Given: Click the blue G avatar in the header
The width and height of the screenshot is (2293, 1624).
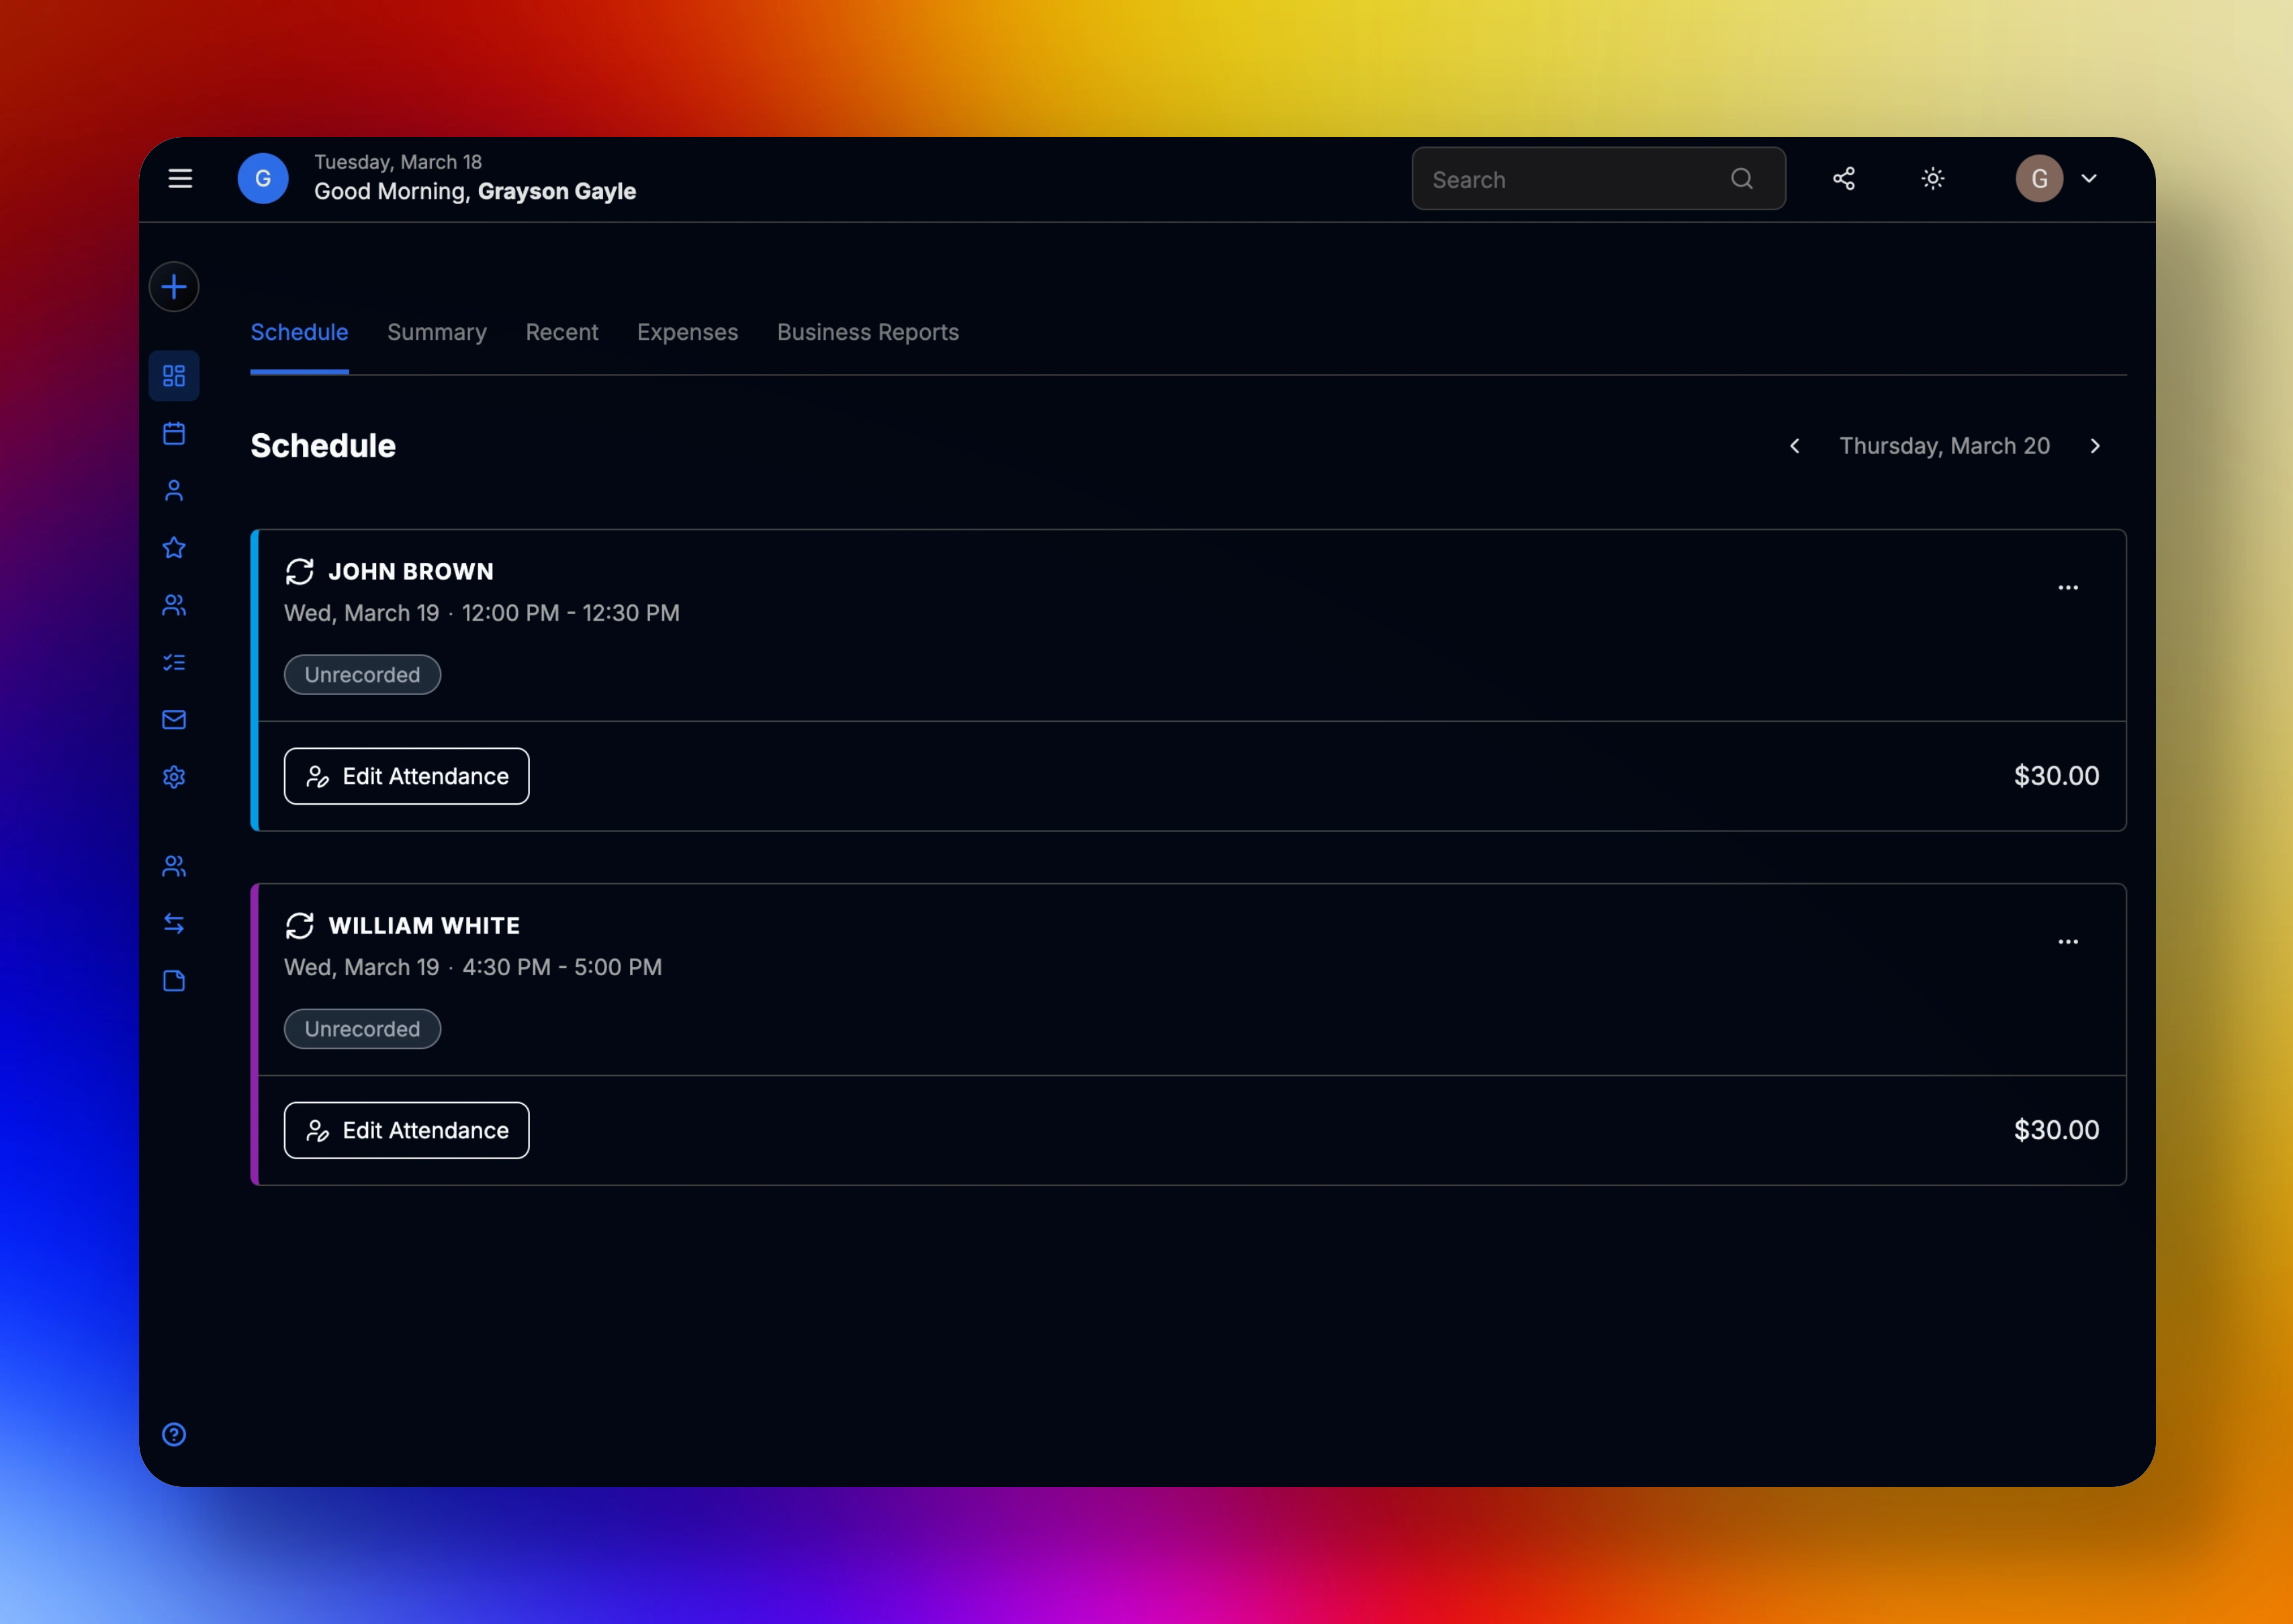Looking at the screenshot, I should point(263,179).
